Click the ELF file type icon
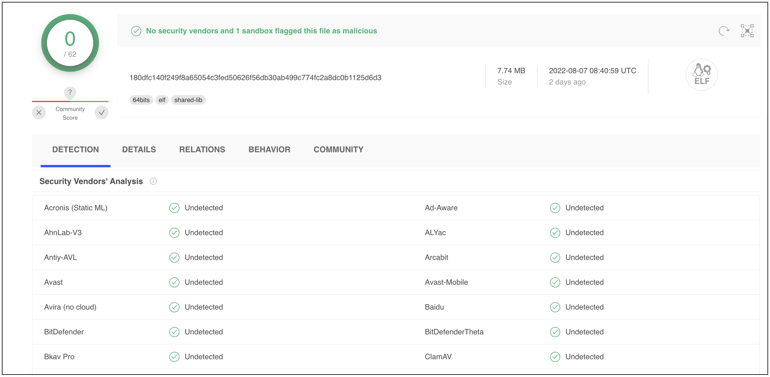Screen dimensions: 770x377 (702, 75)
